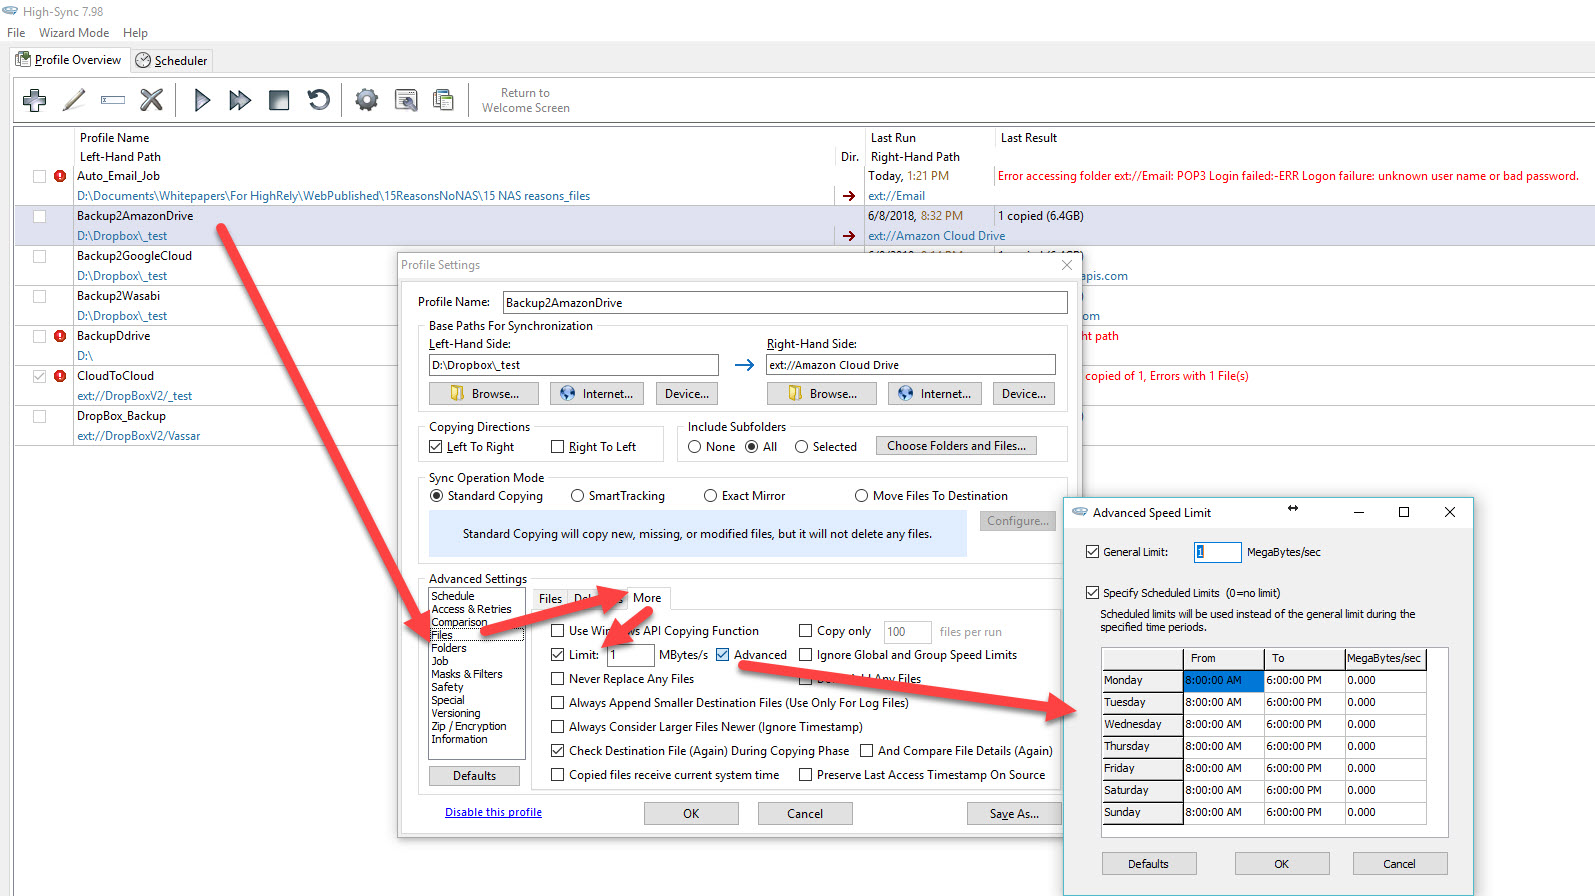Select Safety in Advanced Settings list

click(x=447, y=687)
